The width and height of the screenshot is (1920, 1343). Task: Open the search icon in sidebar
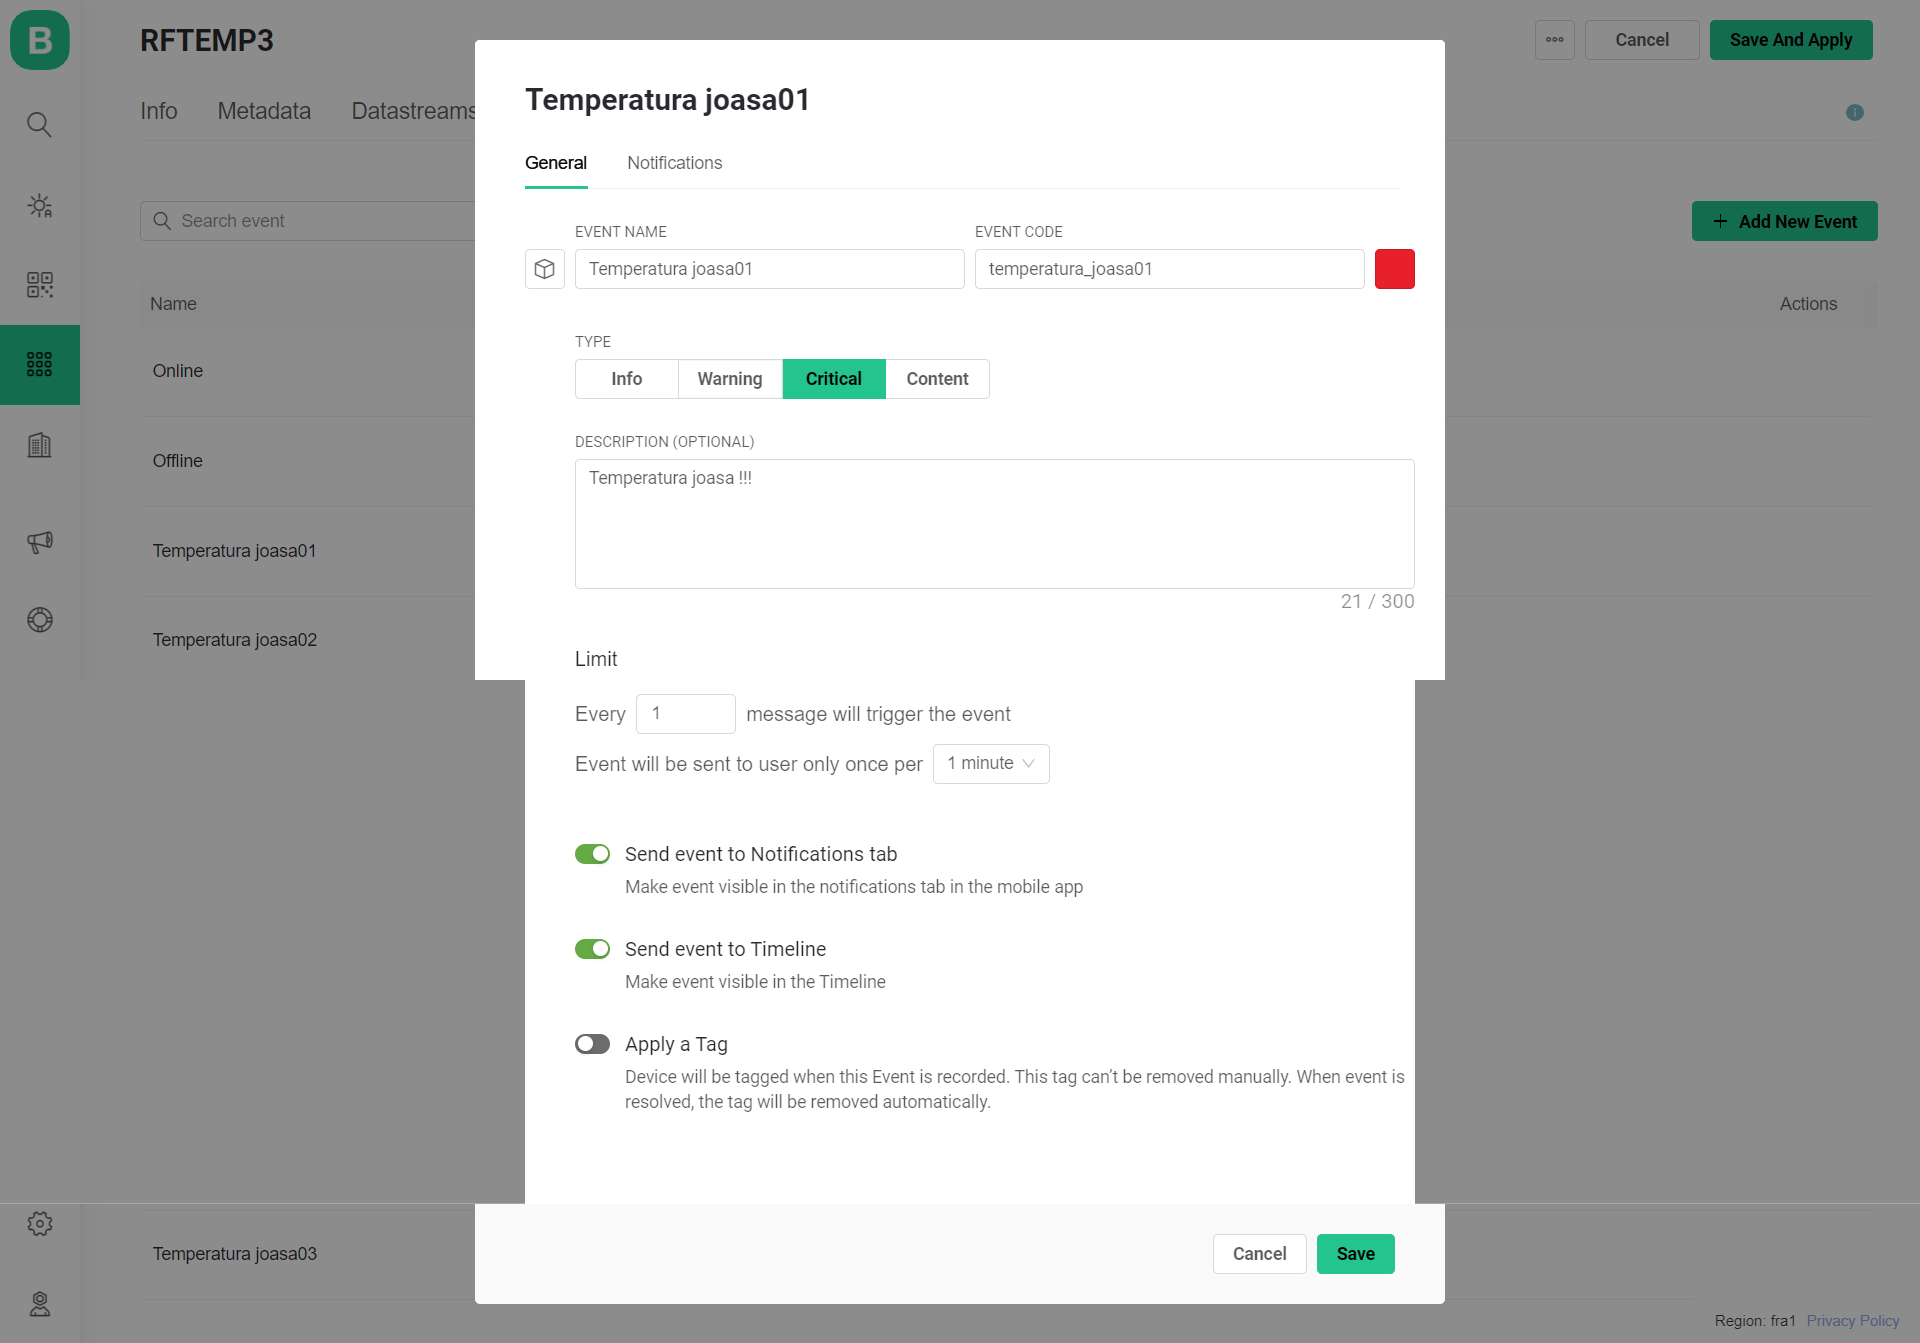point(39,124)
